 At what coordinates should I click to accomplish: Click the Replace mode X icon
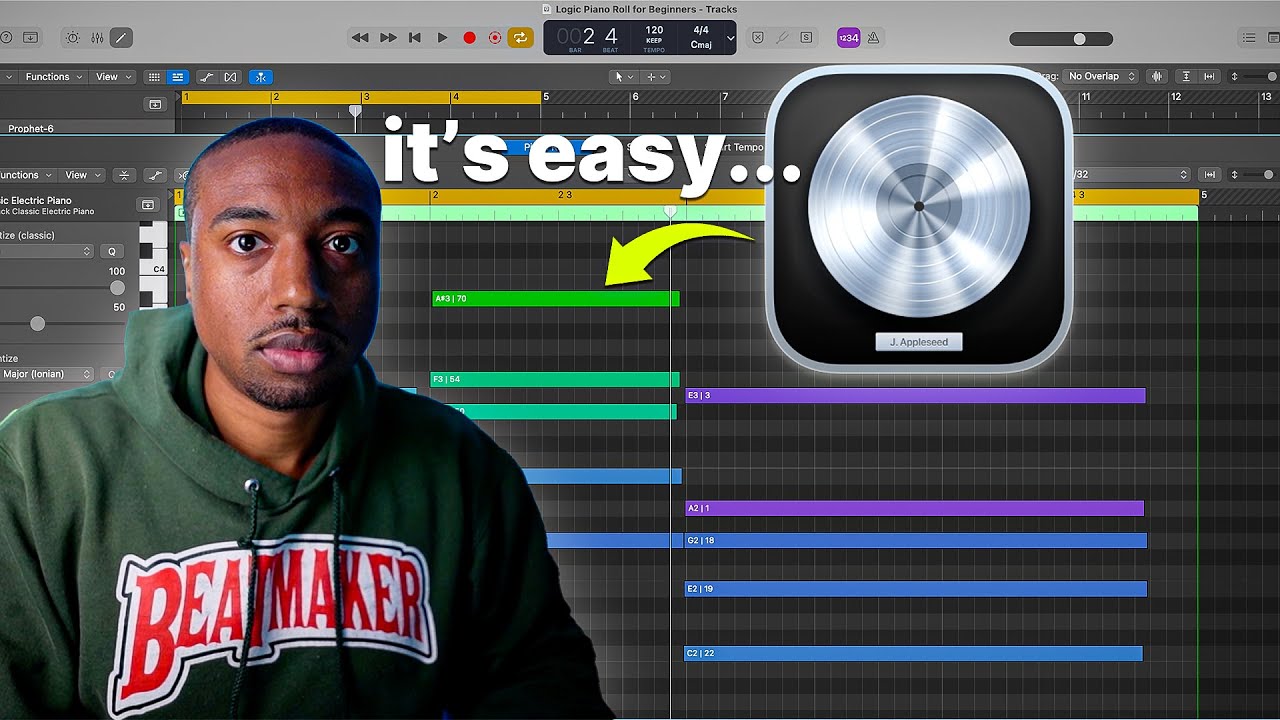[758, 38]
